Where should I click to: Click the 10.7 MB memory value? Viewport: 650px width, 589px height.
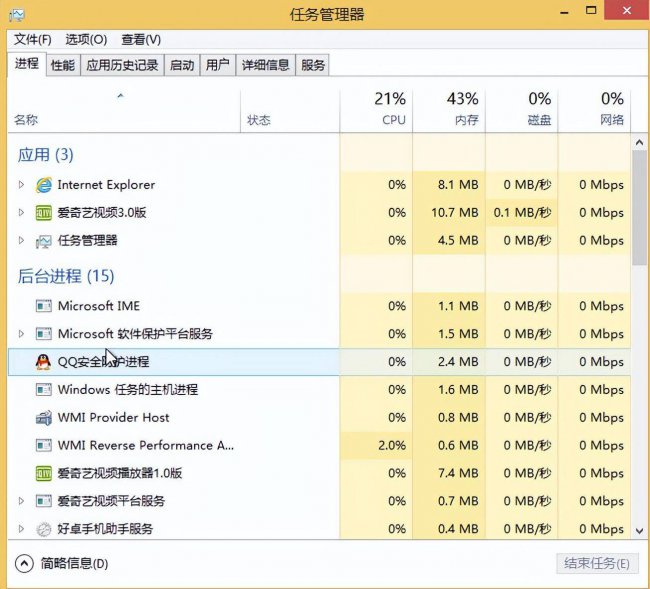455,213
